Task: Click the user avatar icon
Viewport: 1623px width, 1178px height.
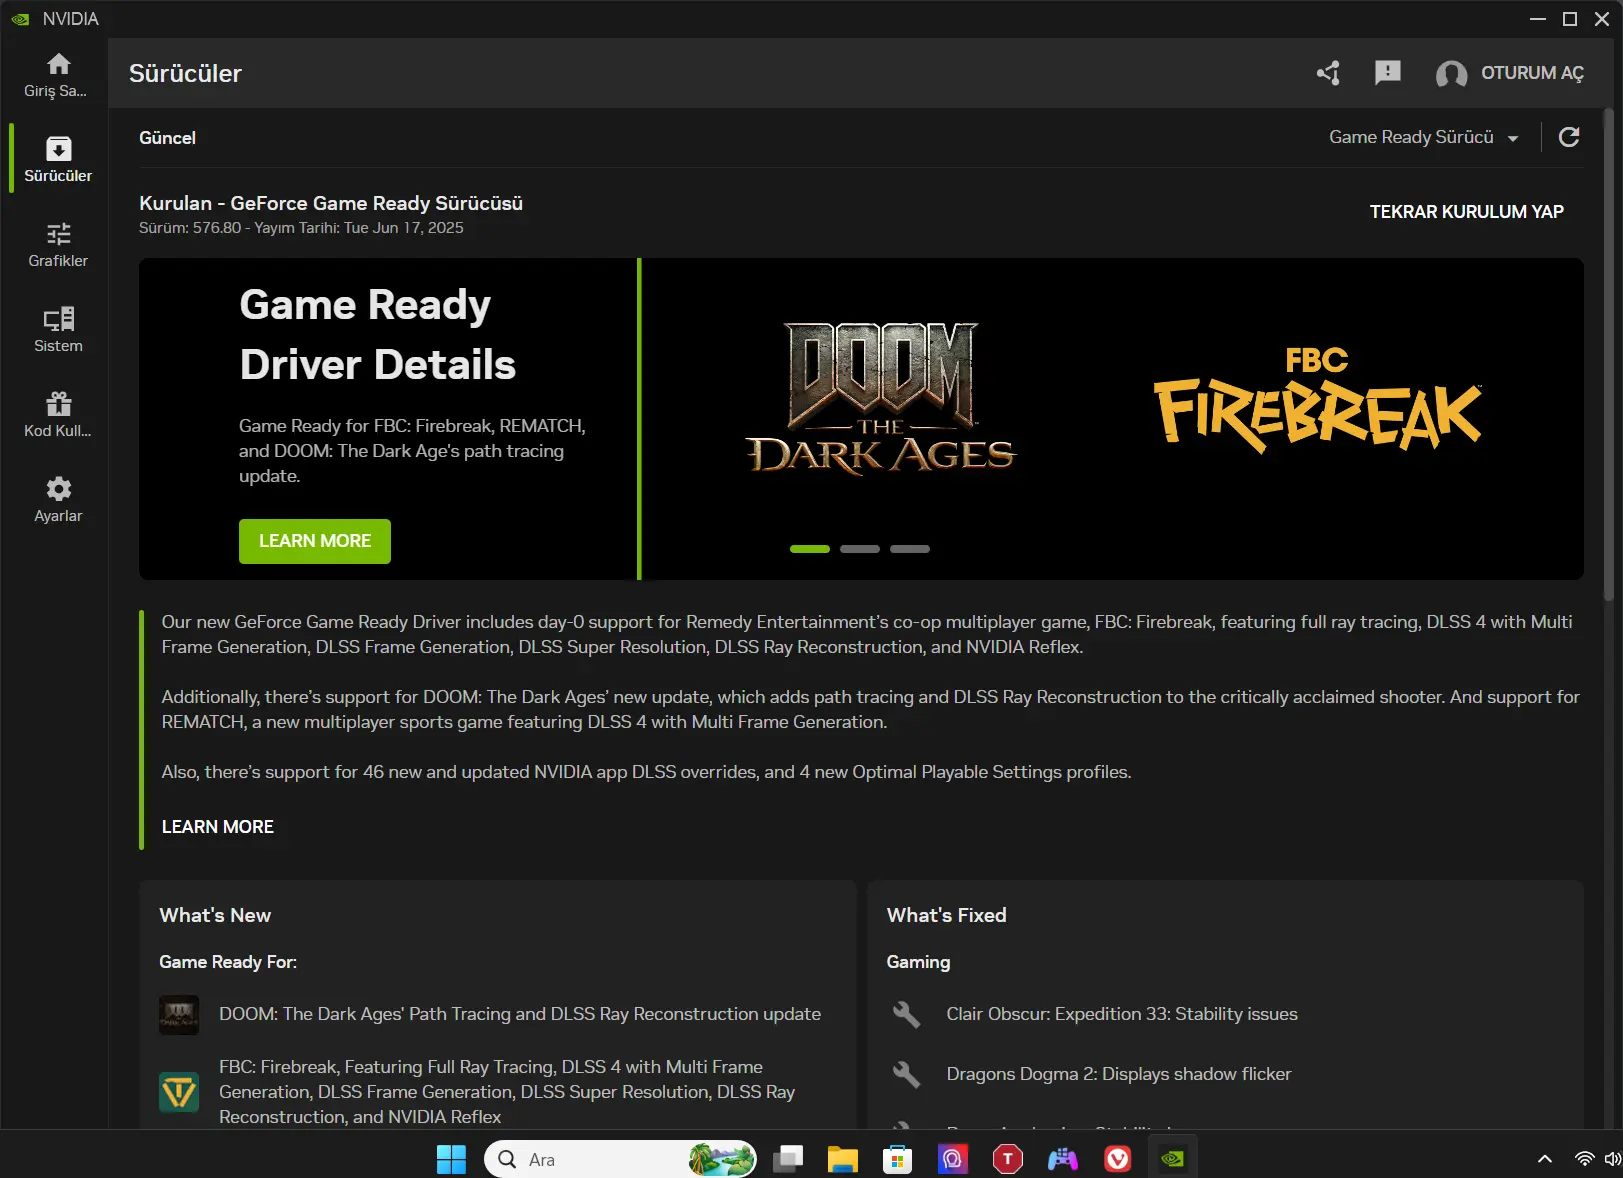Action: pyautogui.click(x=1451, y=74)
